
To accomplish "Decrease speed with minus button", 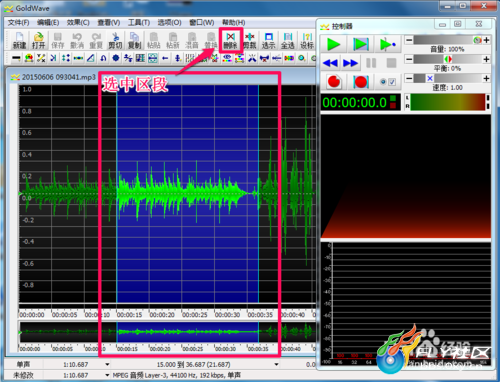I will pyautogui.click(x=409, y=78).
